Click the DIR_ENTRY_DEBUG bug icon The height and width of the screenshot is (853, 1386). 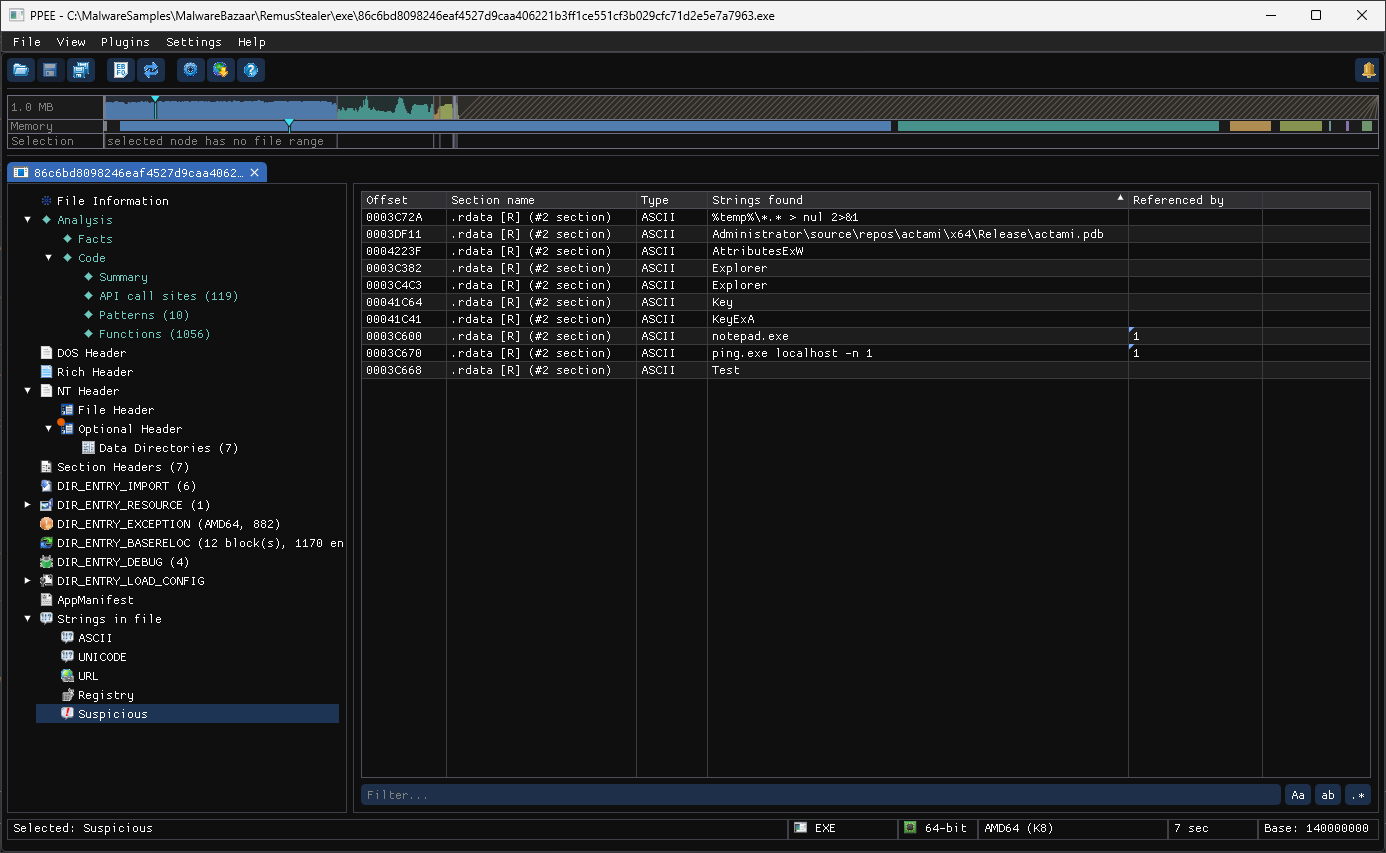pyautogui.click(x=46, y=562)
